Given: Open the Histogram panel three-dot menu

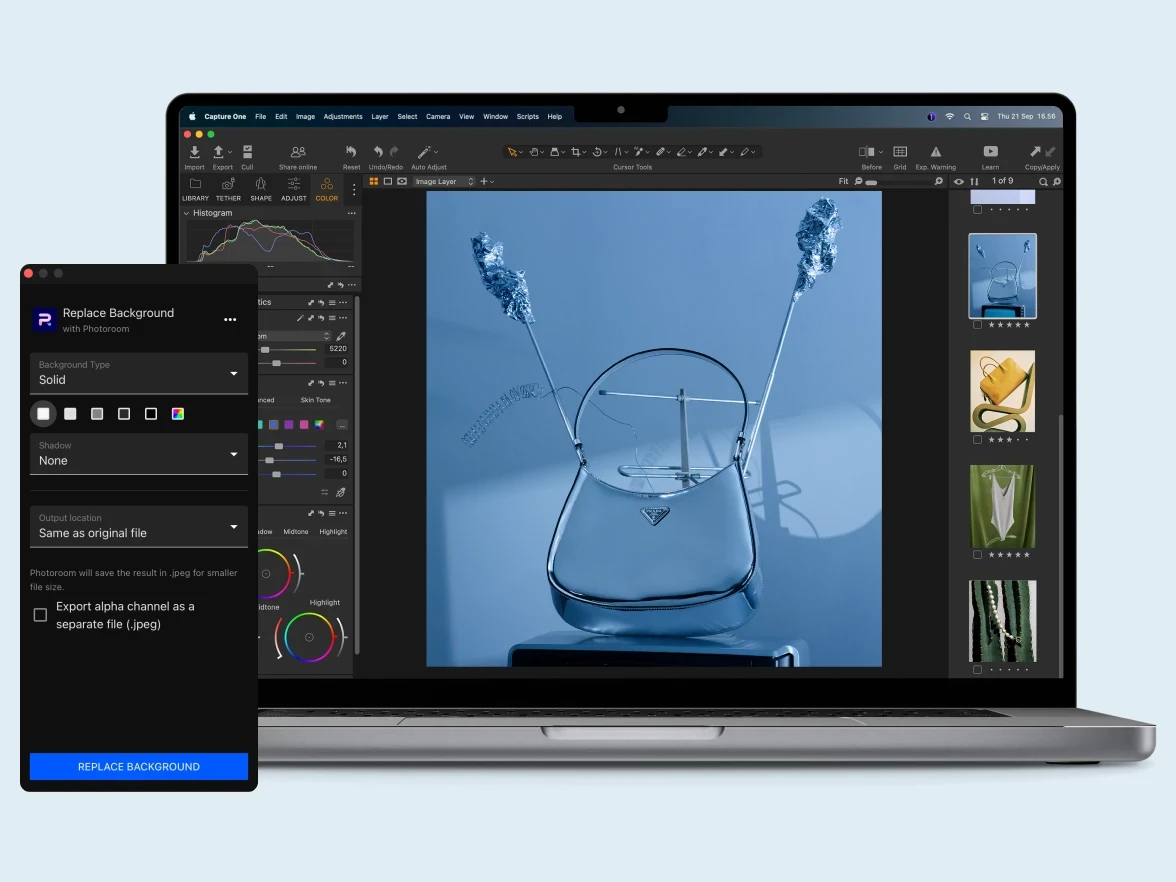Looking at the screenshot, I should 351,213.
